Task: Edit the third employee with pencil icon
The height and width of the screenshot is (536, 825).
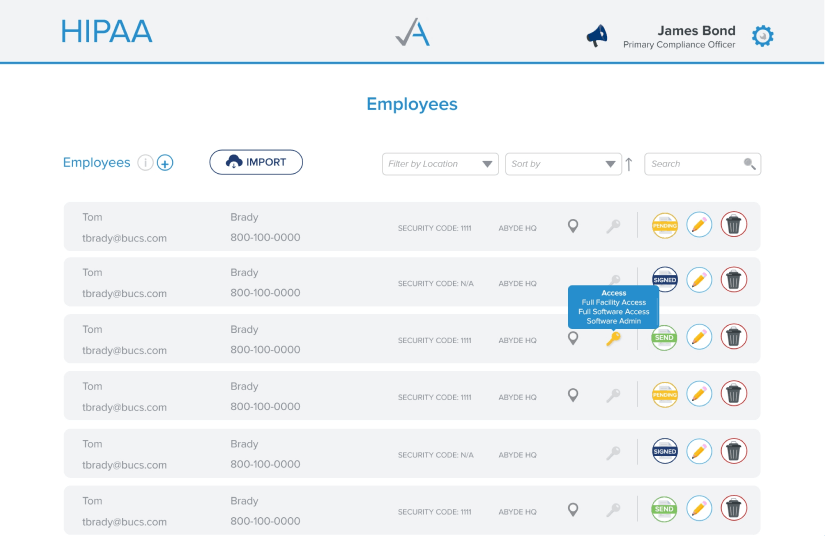Action: pos(699,337)
